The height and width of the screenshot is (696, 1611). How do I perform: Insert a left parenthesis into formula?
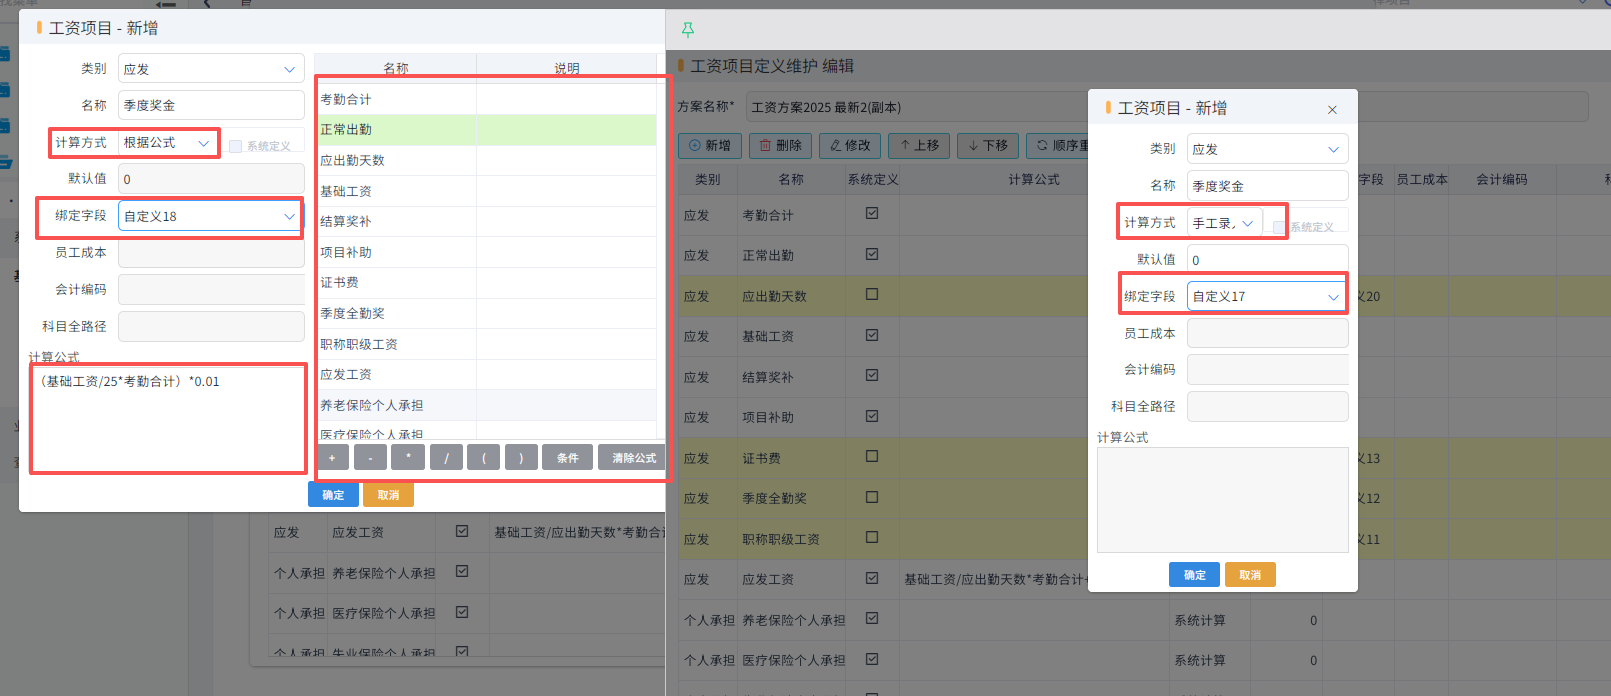click(484, 458)
